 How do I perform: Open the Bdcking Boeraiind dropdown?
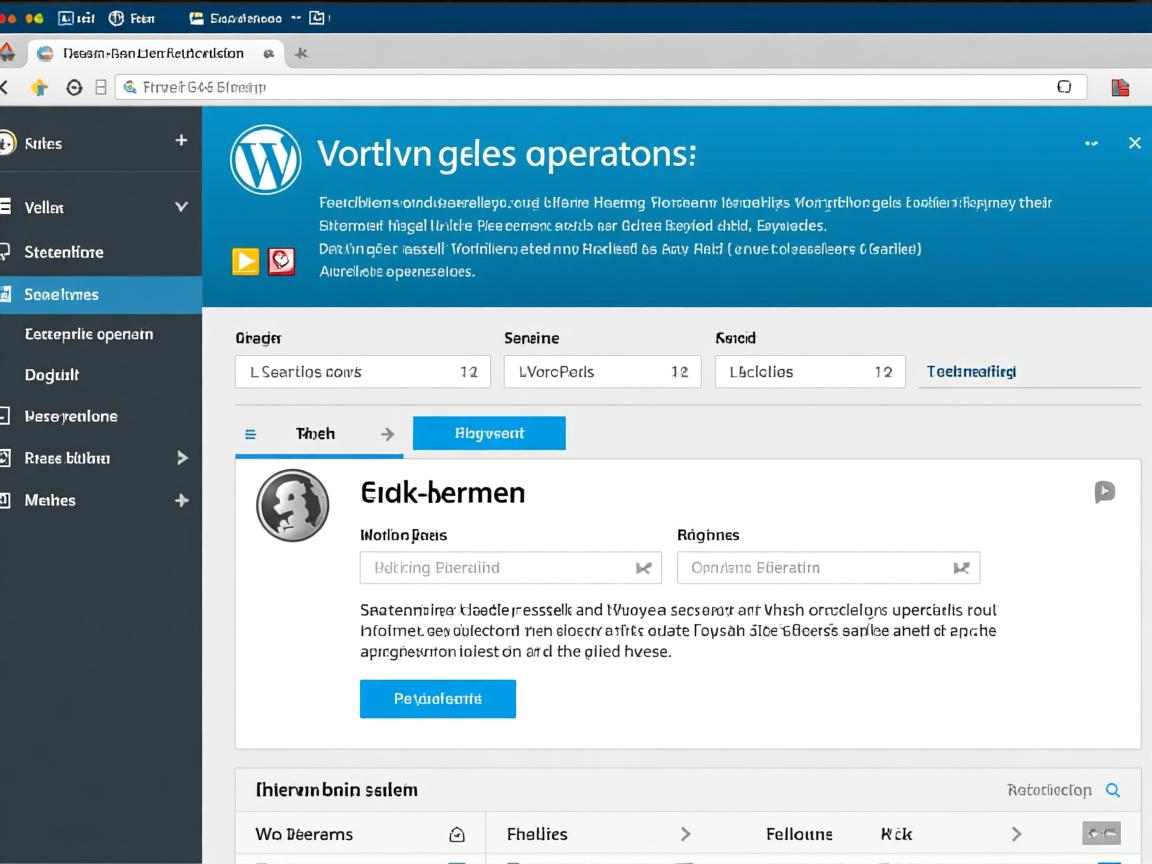[510, 568]
